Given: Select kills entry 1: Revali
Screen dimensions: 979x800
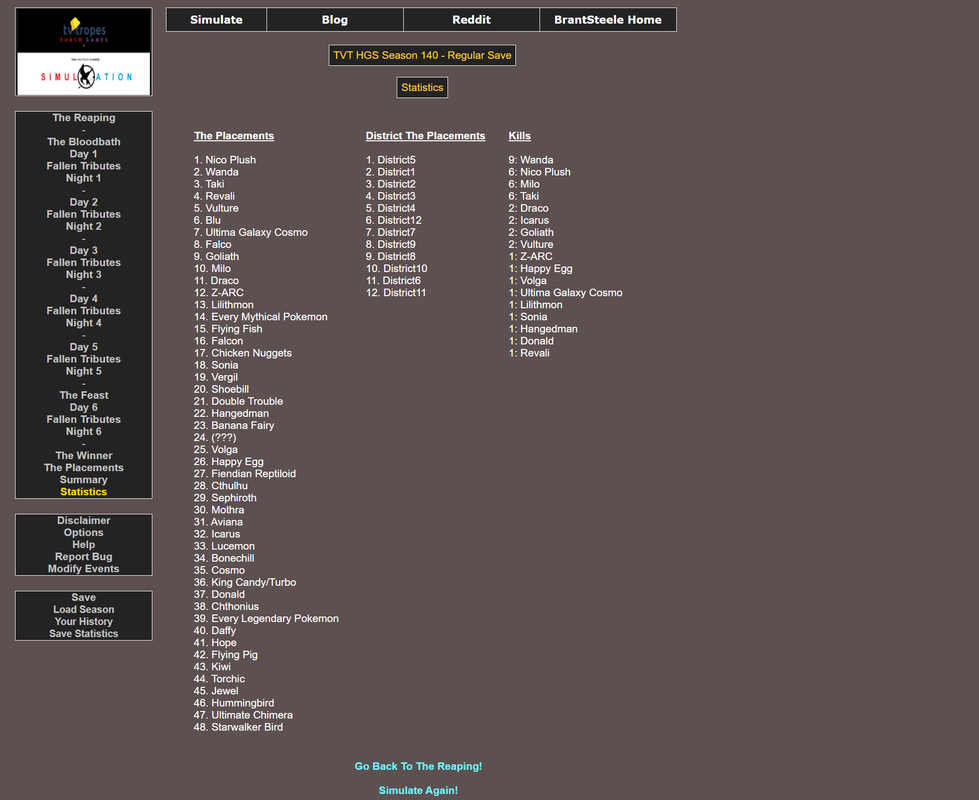Looking at the screenshot, I should pyautogui.click(x=529, y=353).
